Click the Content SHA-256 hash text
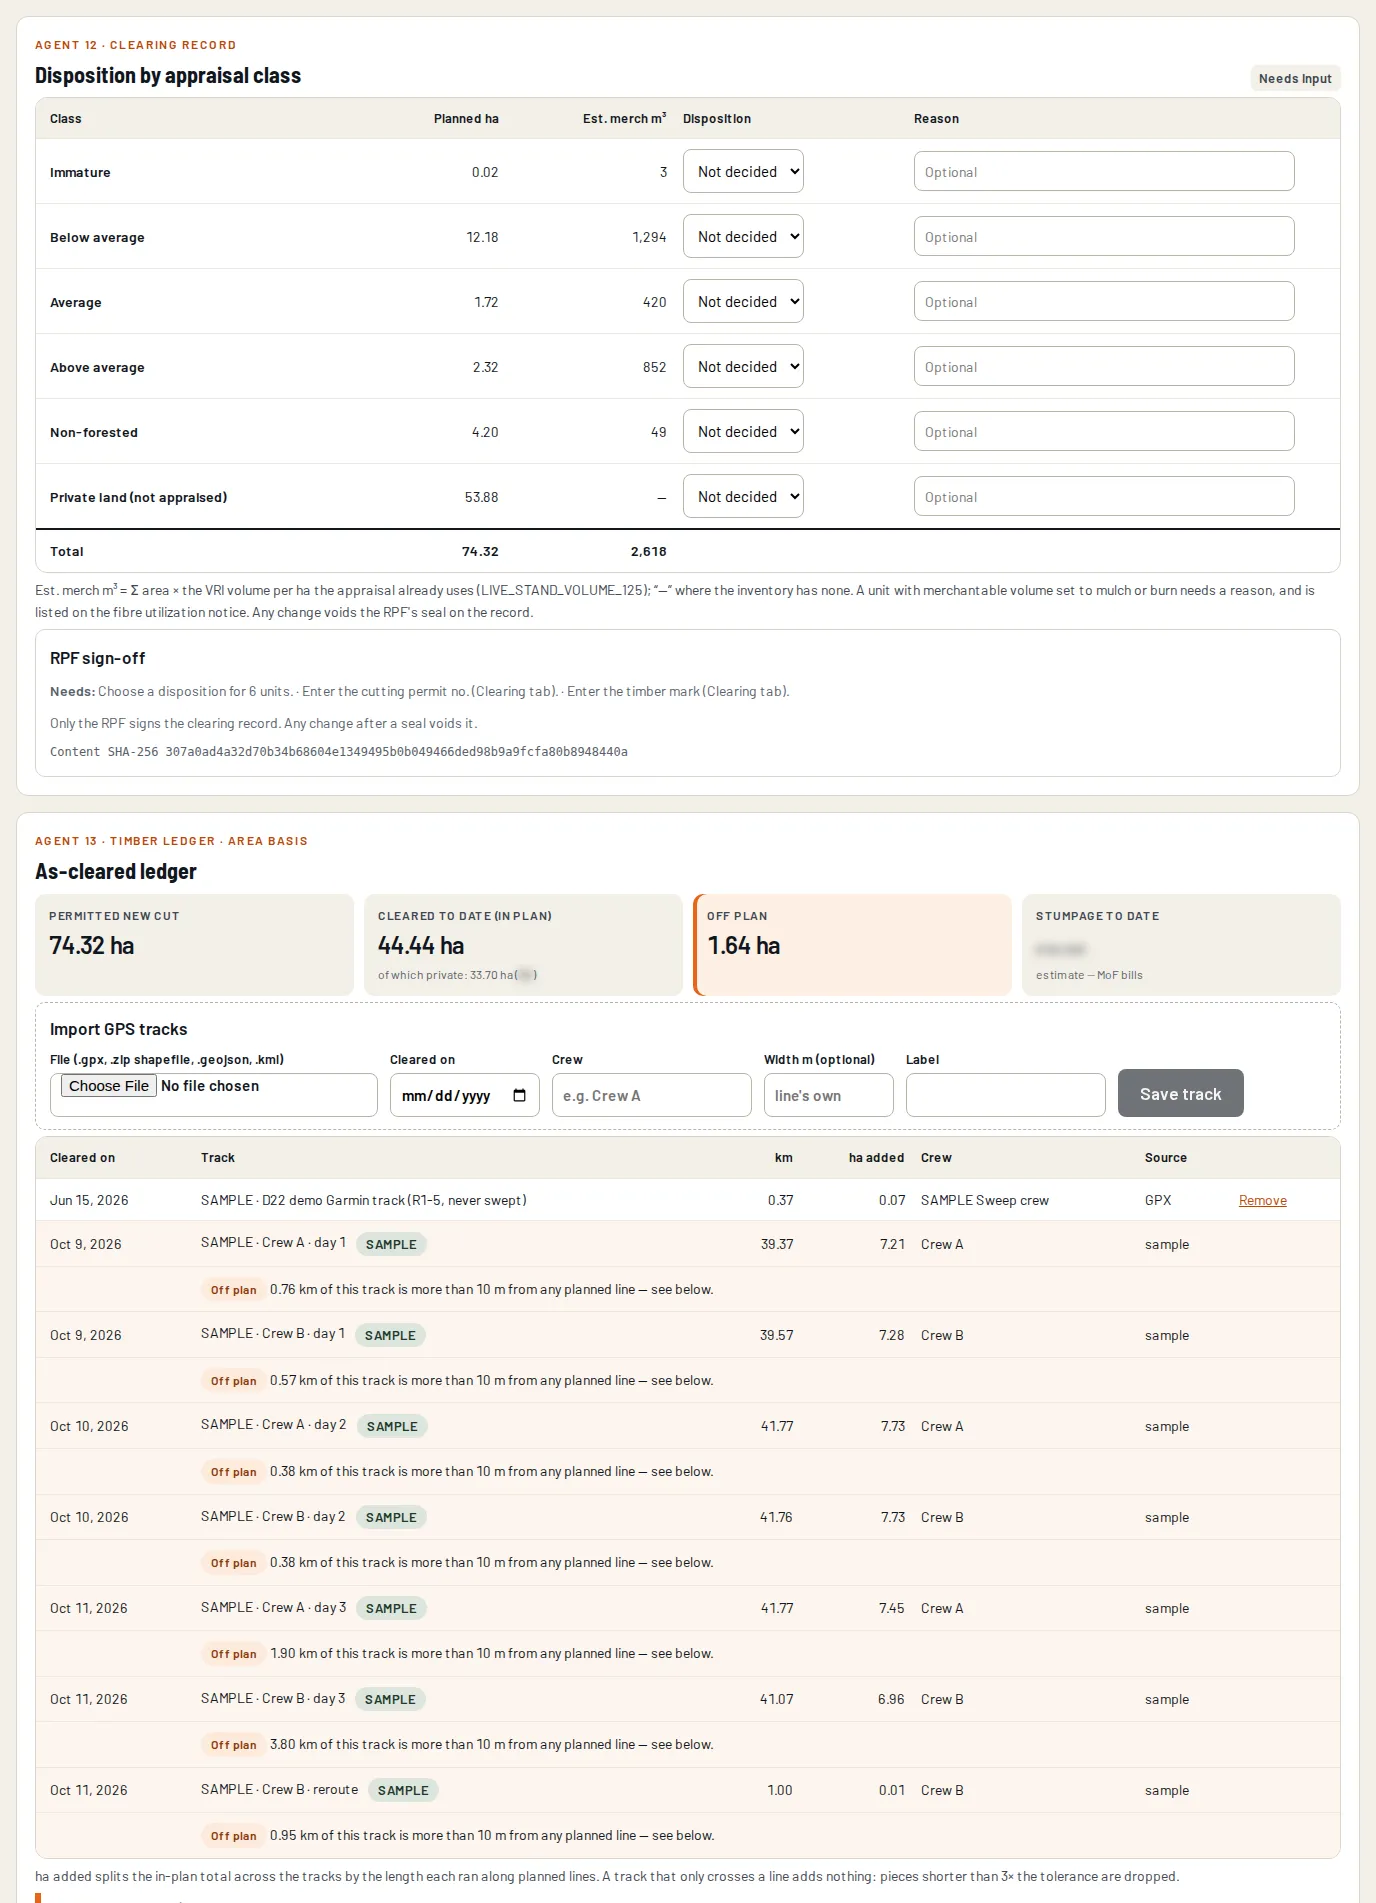Image resolution: width=1376 pixels, height=1903 pixels. click(x=339, y=752)
